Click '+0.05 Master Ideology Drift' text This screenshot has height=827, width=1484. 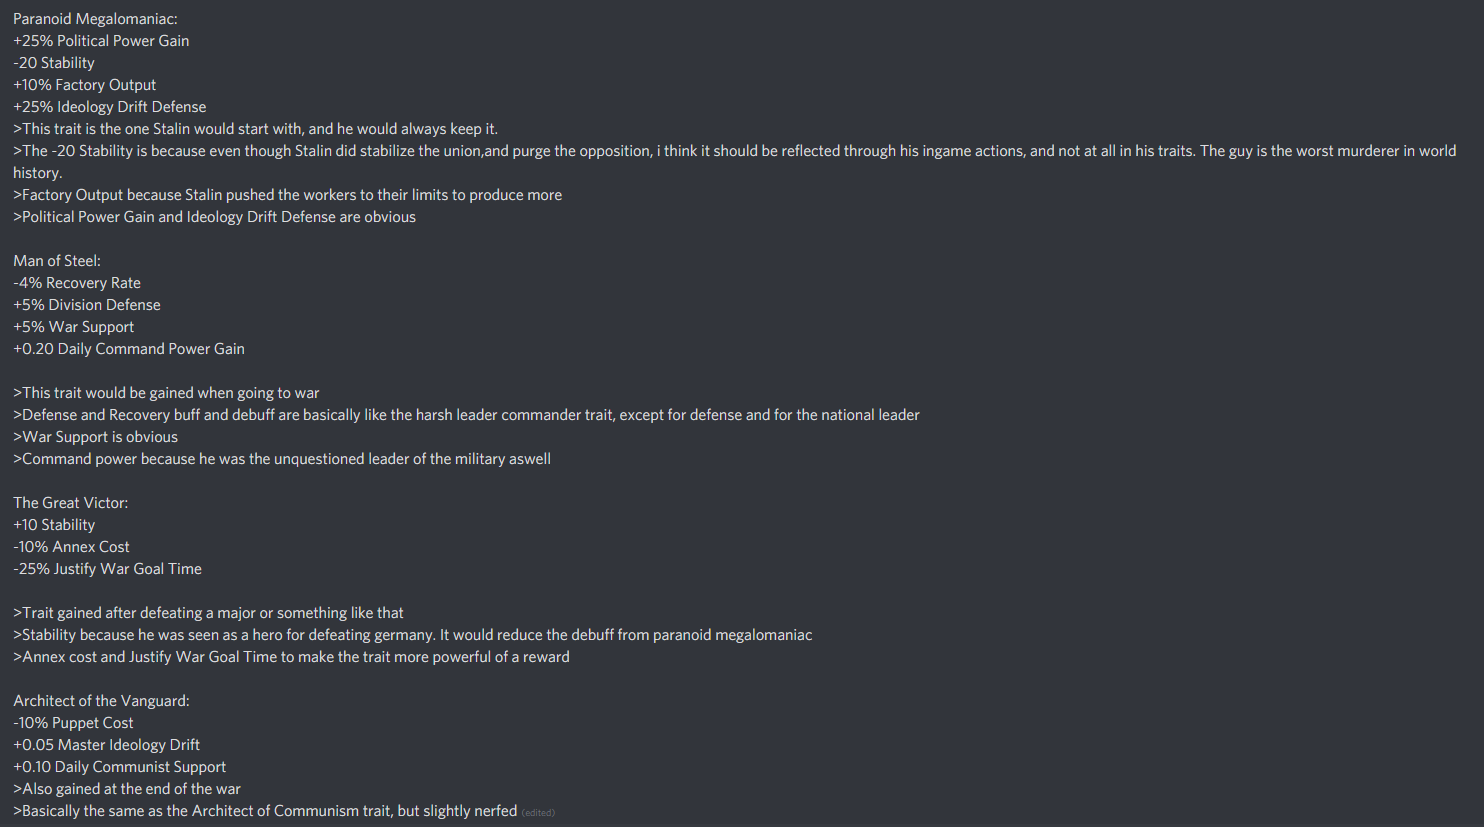[x=107, y=745]
